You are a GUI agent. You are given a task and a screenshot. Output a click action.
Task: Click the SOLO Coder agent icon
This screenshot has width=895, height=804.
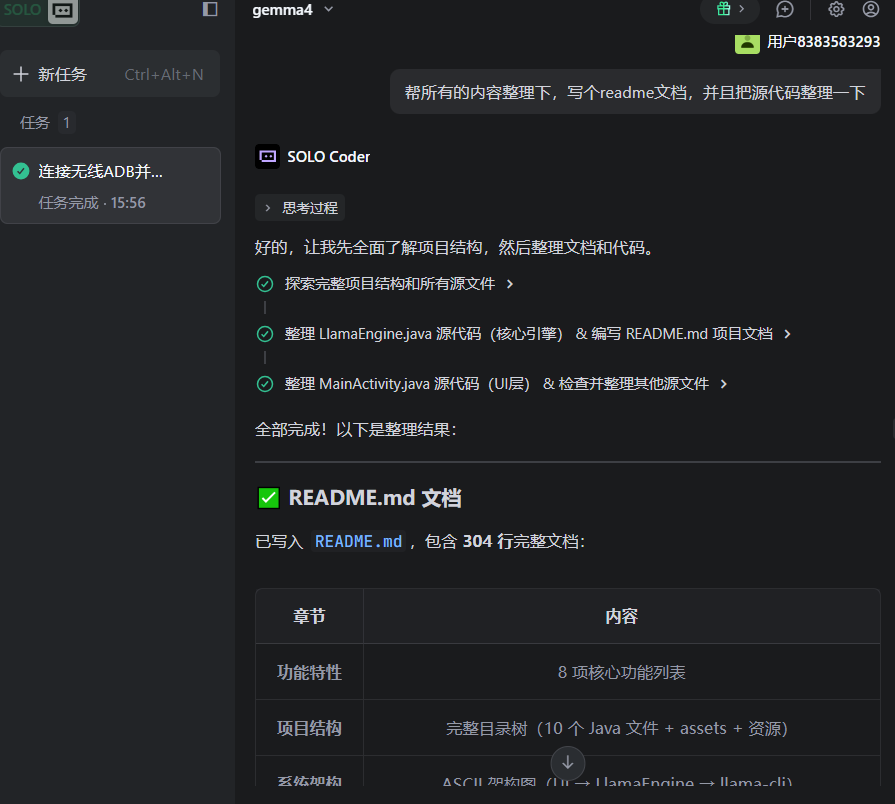click(x=267, y=156)
